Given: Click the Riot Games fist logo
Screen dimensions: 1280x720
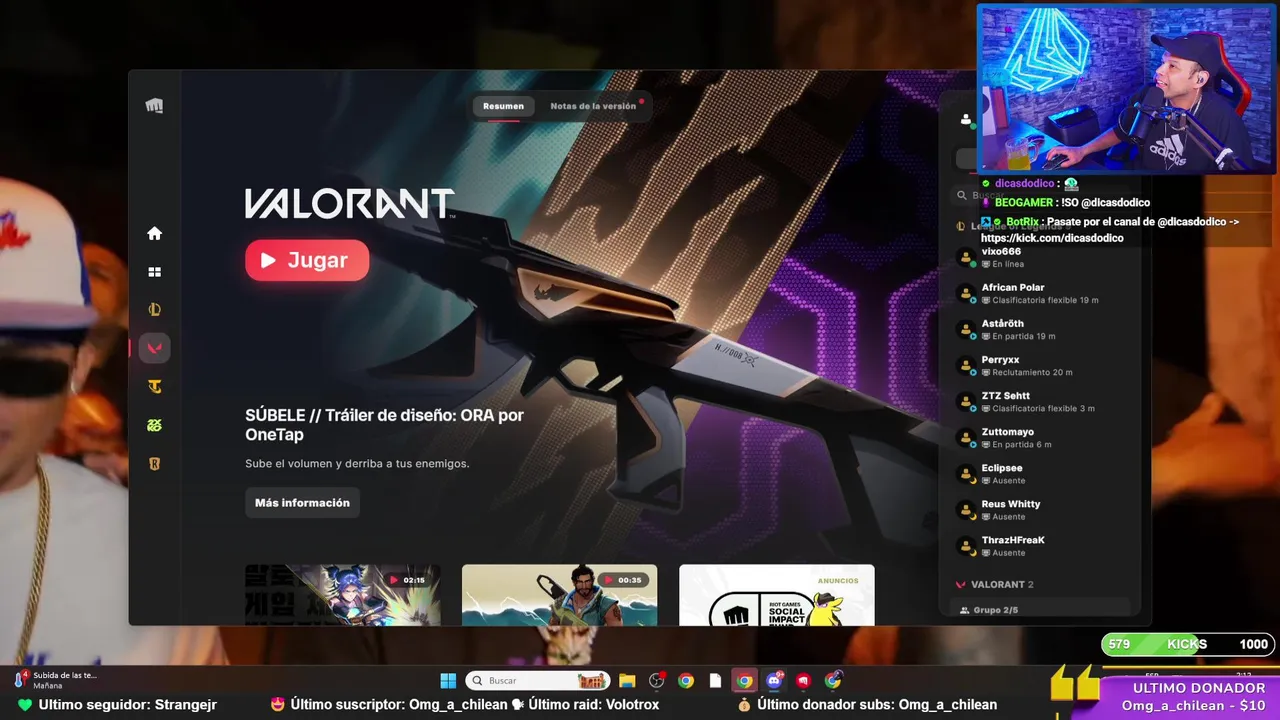Looking at the screenshot, I should coord(154,106).
